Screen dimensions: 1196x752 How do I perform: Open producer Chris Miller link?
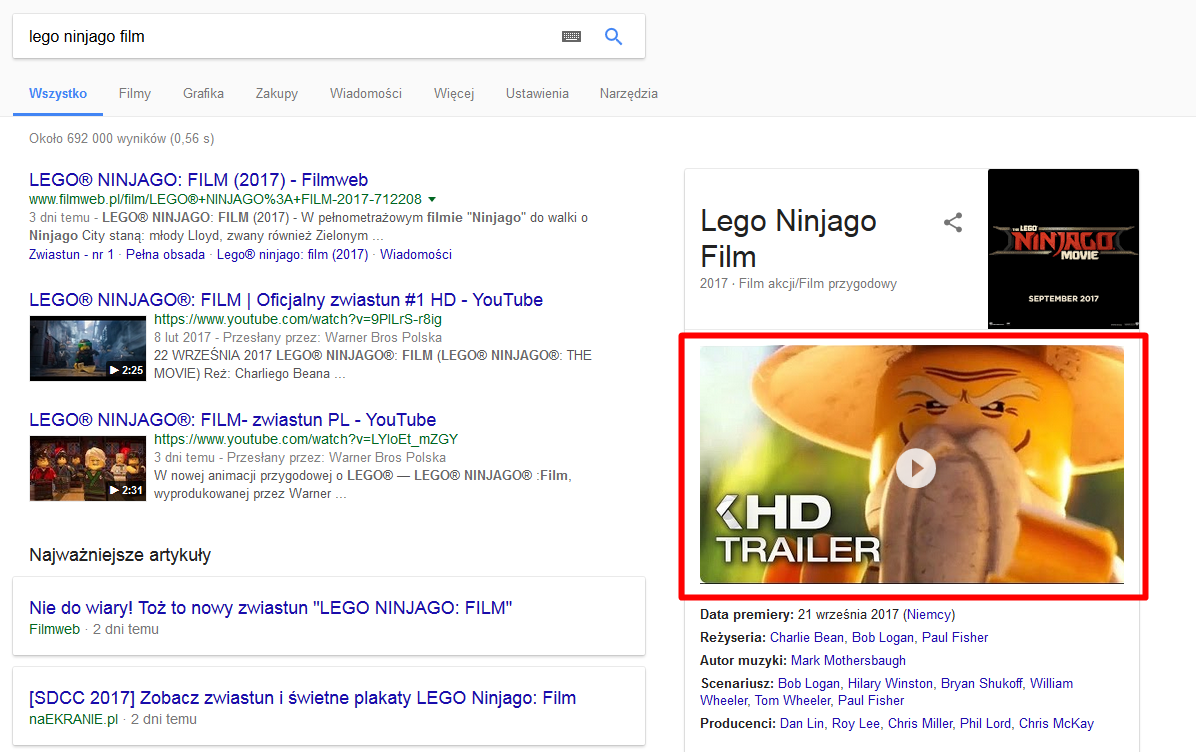pyautogui.click(x=920, y=723)
